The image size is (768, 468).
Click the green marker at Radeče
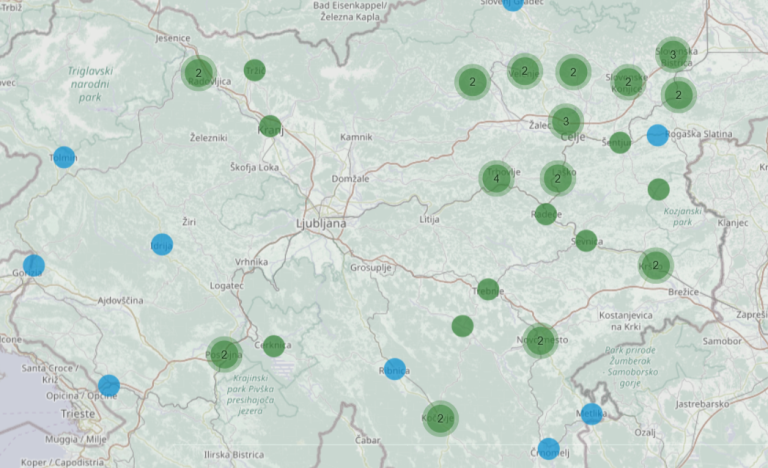click(545, 213)
